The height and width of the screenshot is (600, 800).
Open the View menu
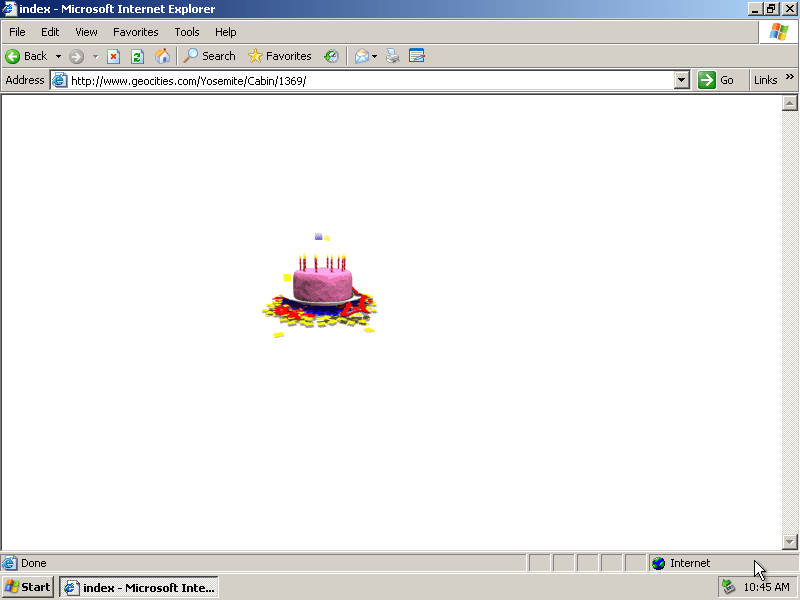tap(86, 32)
